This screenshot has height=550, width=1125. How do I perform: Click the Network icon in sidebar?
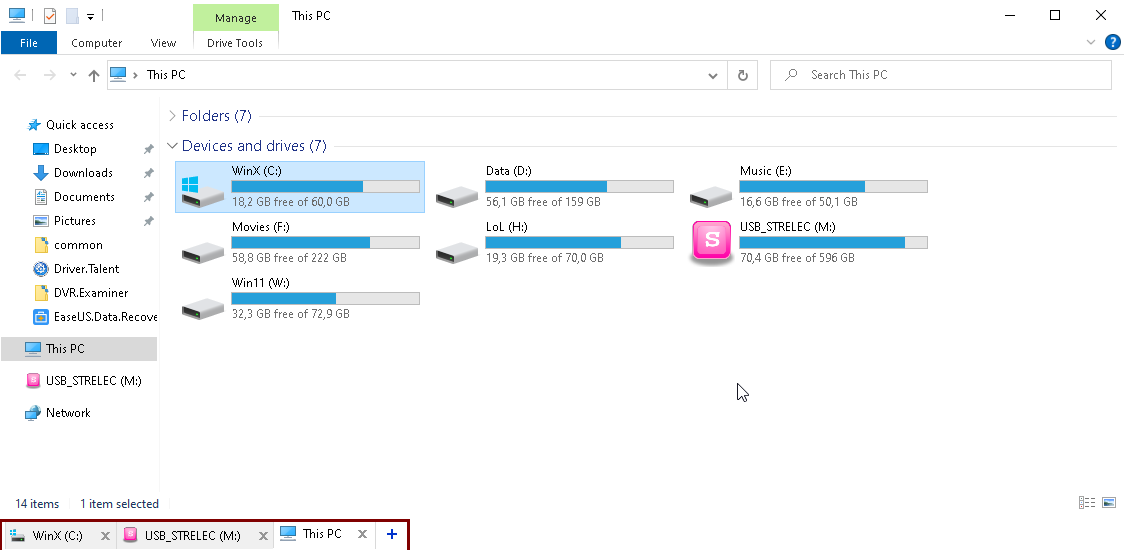click(x=33, y=413)
